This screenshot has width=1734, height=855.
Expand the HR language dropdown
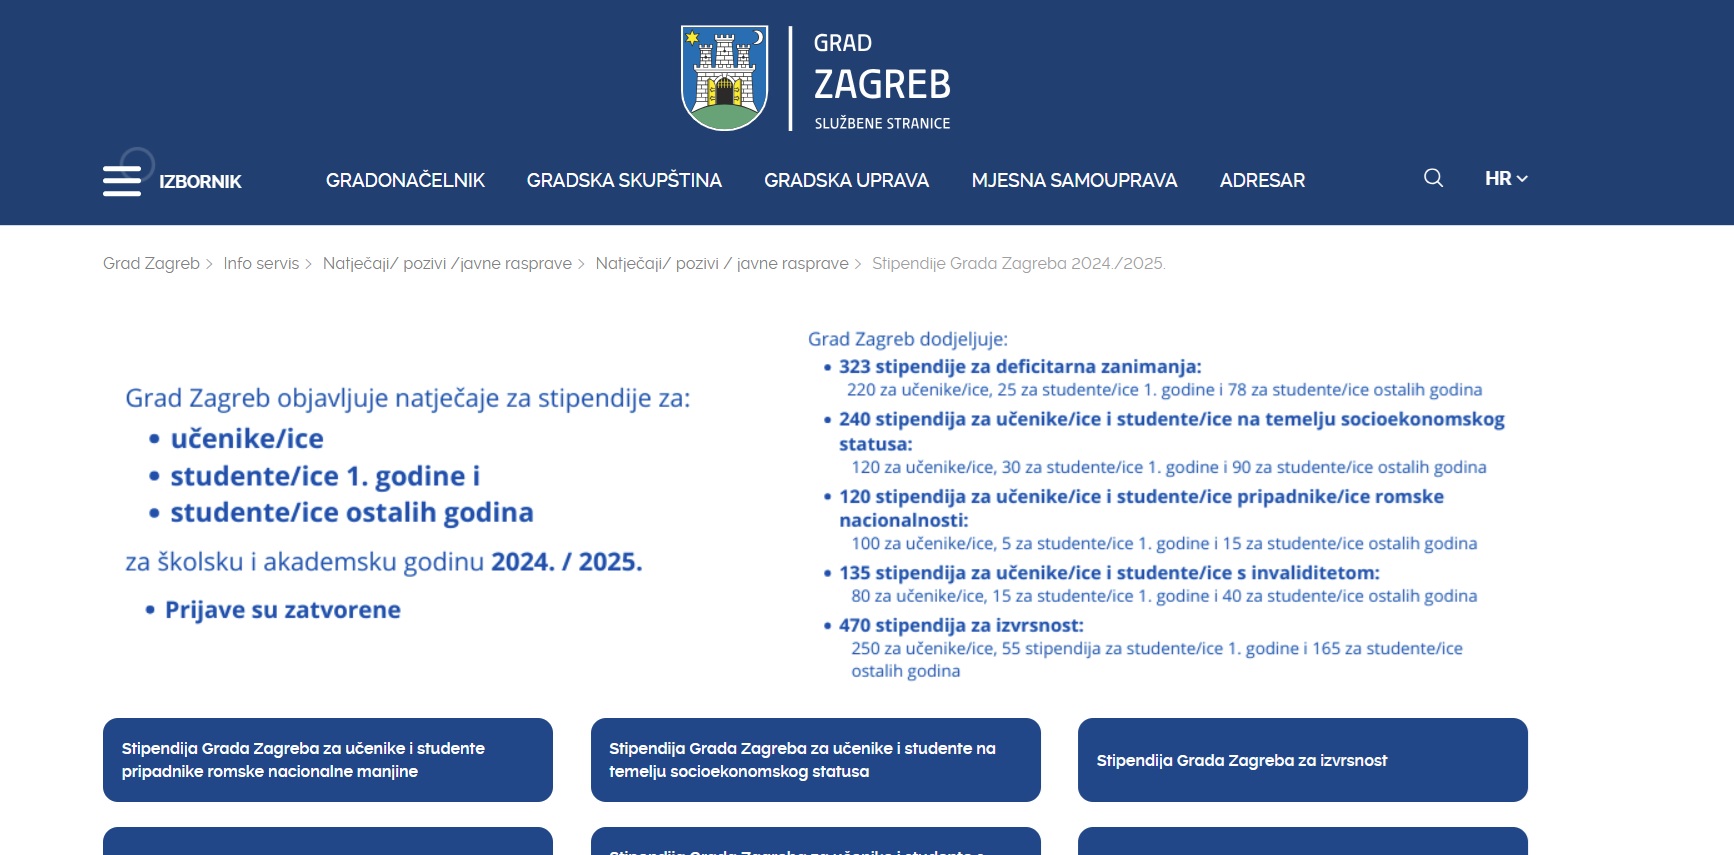[1505, 179]
